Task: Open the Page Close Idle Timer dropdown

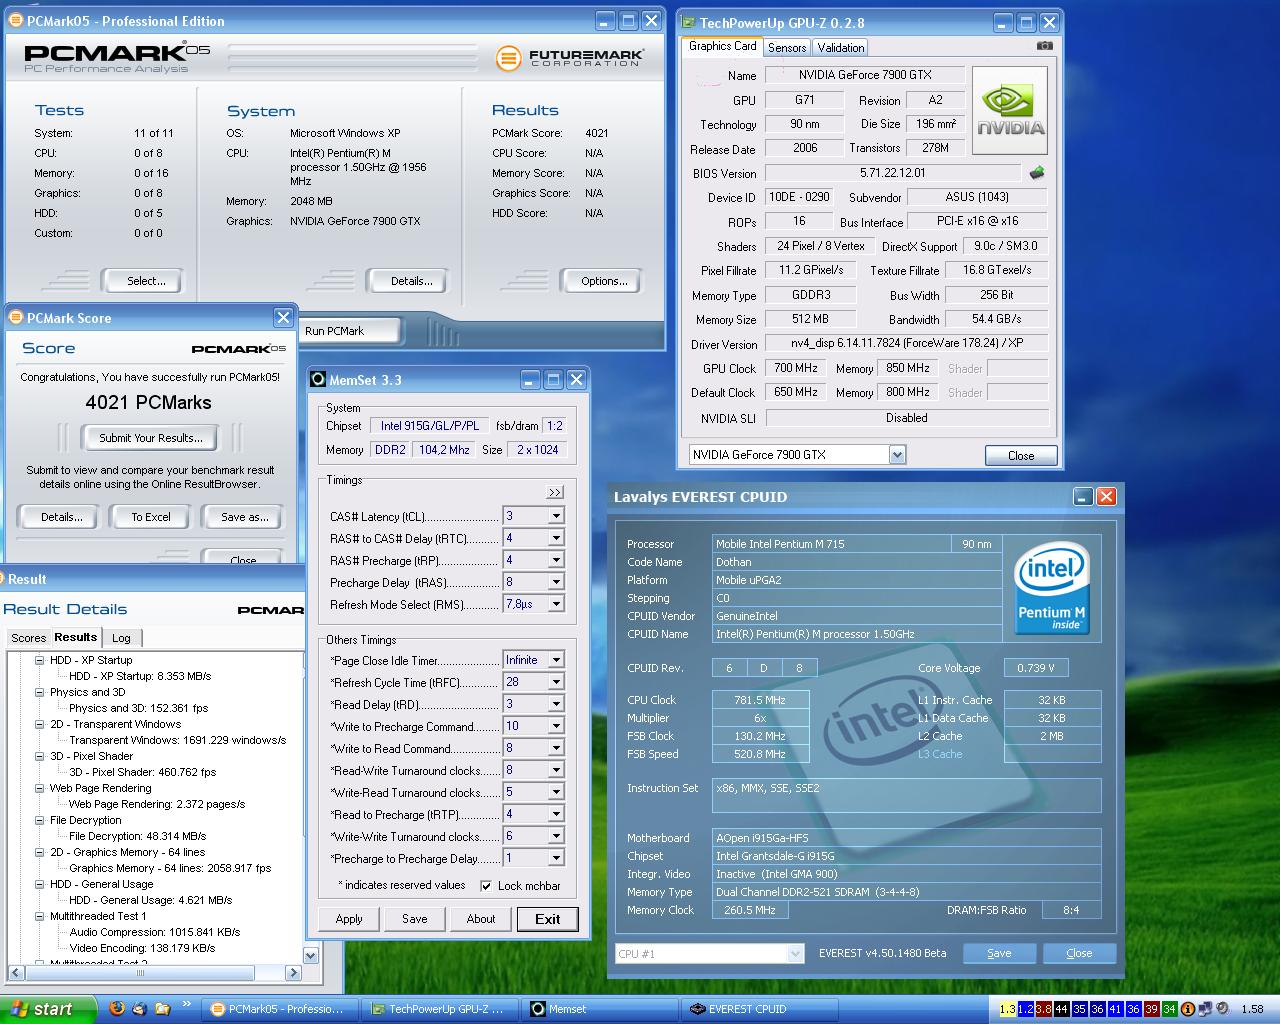Action: [x=556, y=660]
